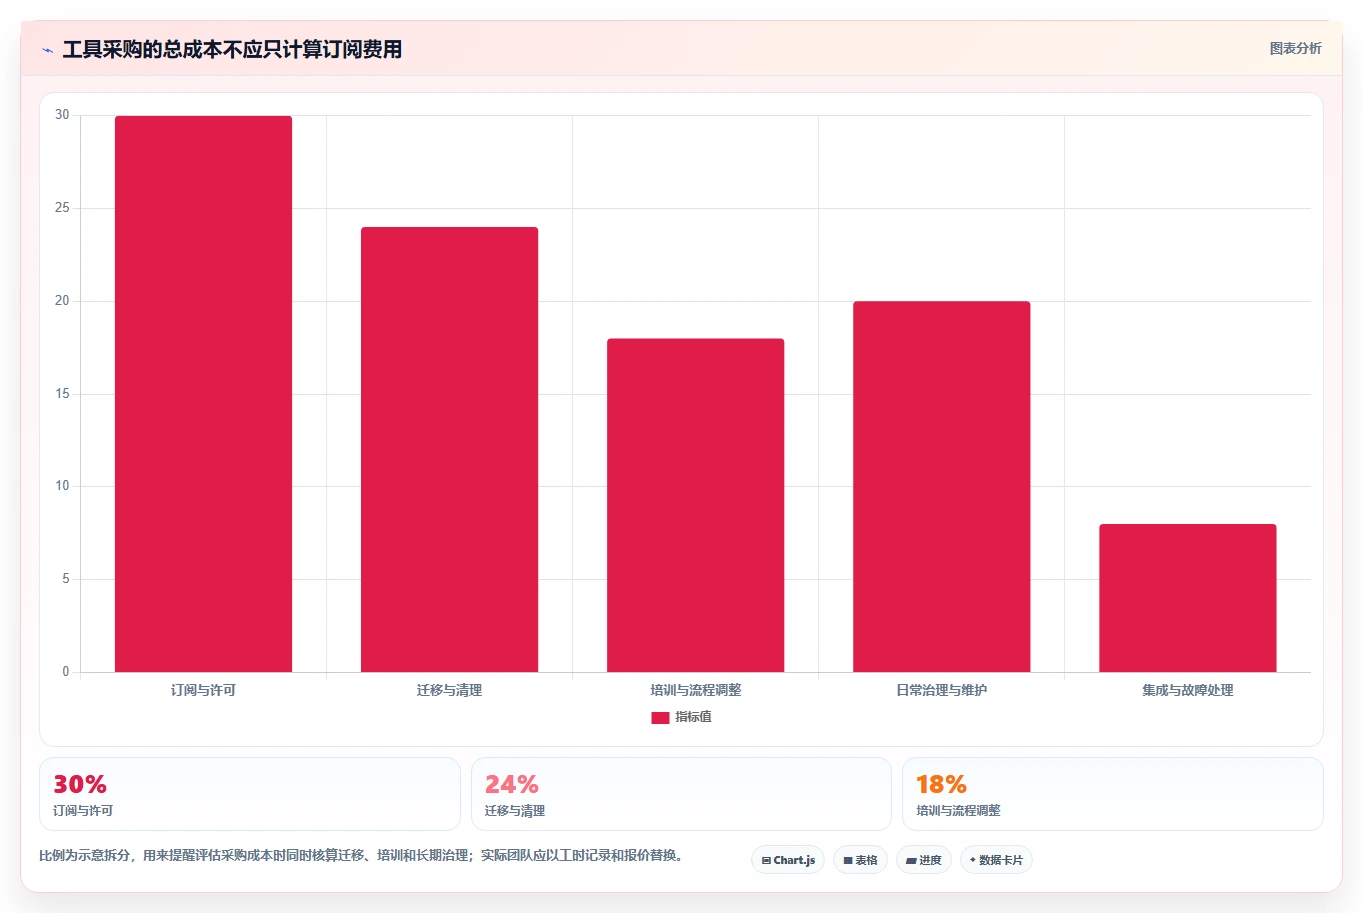Click the chart title 工具采购的总成本不应只计算订阅费用

(x=232, y=49)
